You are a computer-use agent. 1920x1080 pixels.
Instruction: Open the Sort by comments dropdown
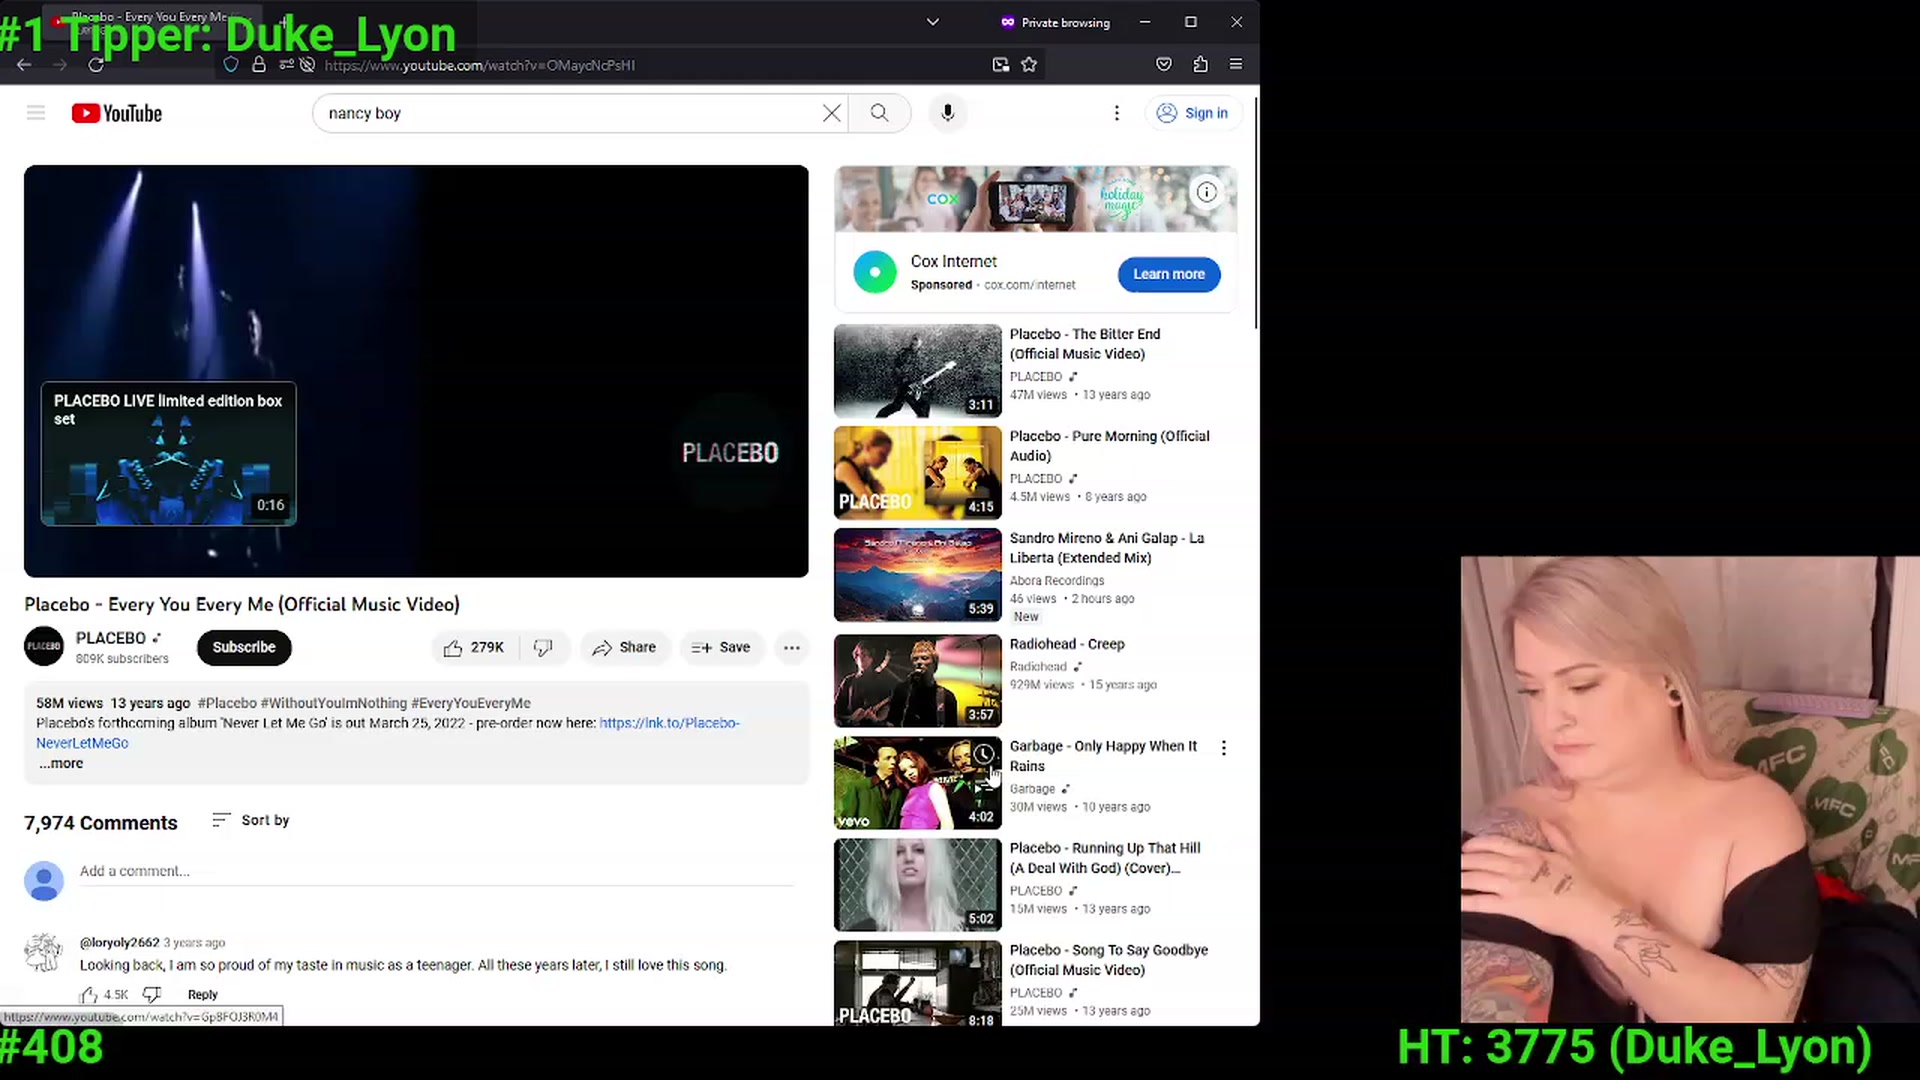tap(251, 820)
